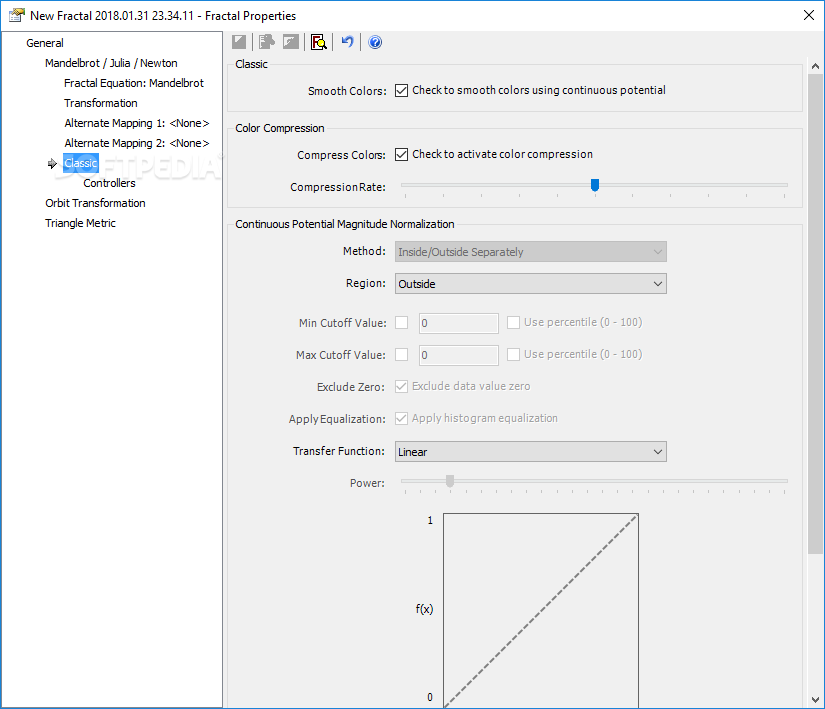Click the scrollbar up arrow
The height and width of the screenshot is (709, 825).
click(816, 66)
